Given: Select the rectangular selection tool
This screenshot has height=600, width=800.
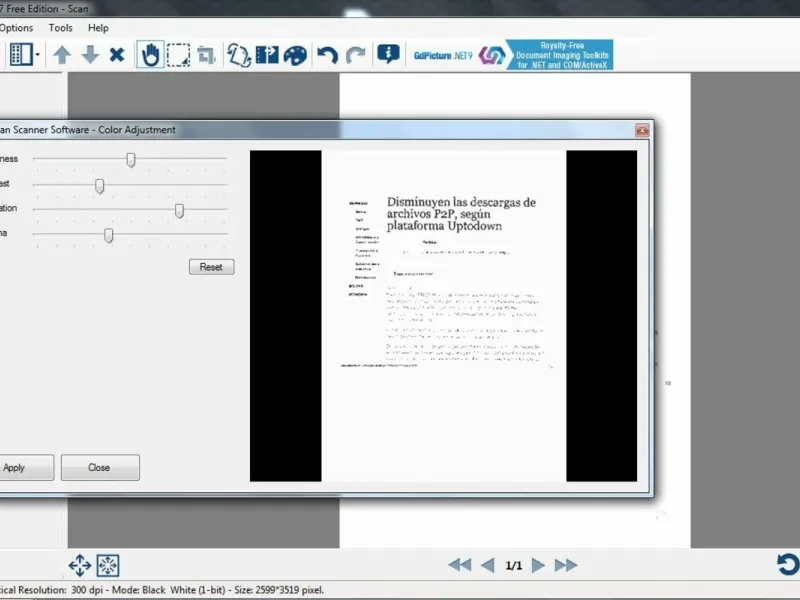Looking at the screenshot, I should coord(179,55).
